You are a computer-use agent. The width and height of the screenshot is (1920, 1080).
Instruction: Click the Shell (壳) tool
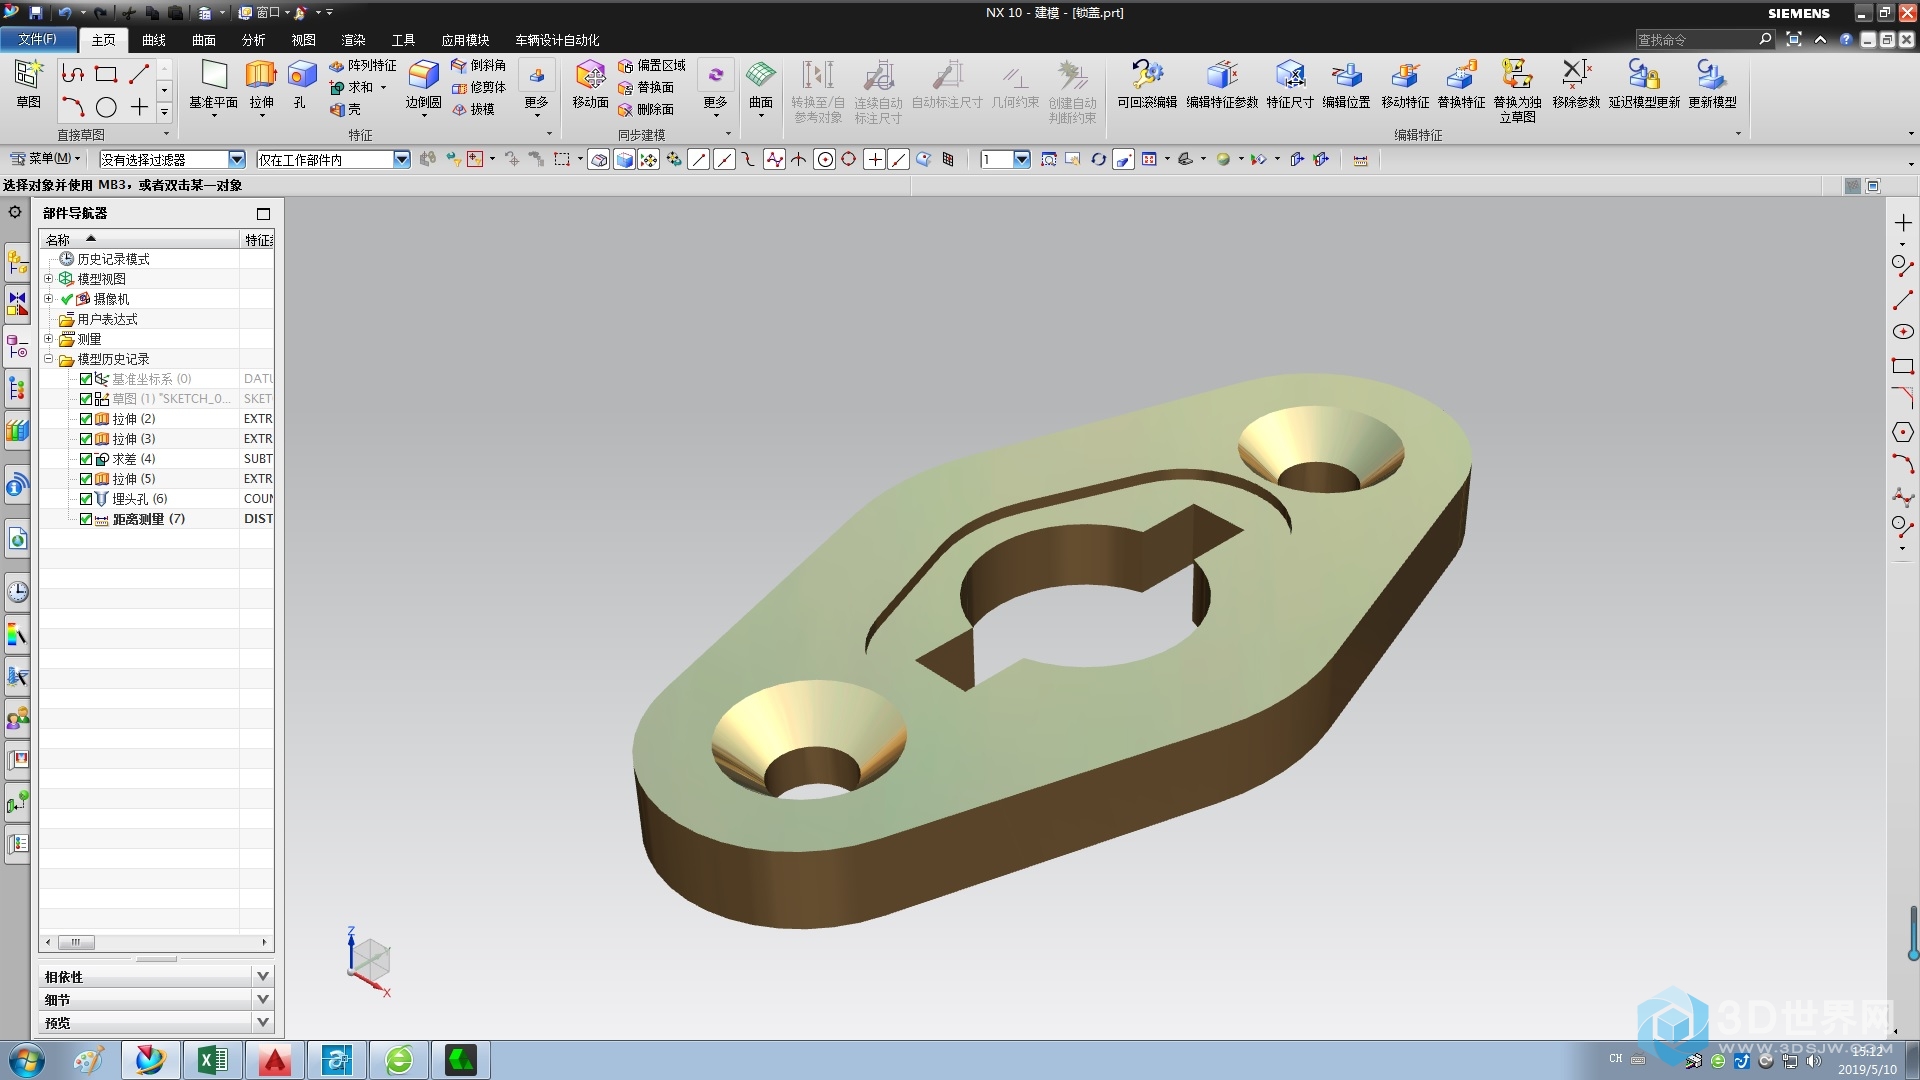(345, 109)
